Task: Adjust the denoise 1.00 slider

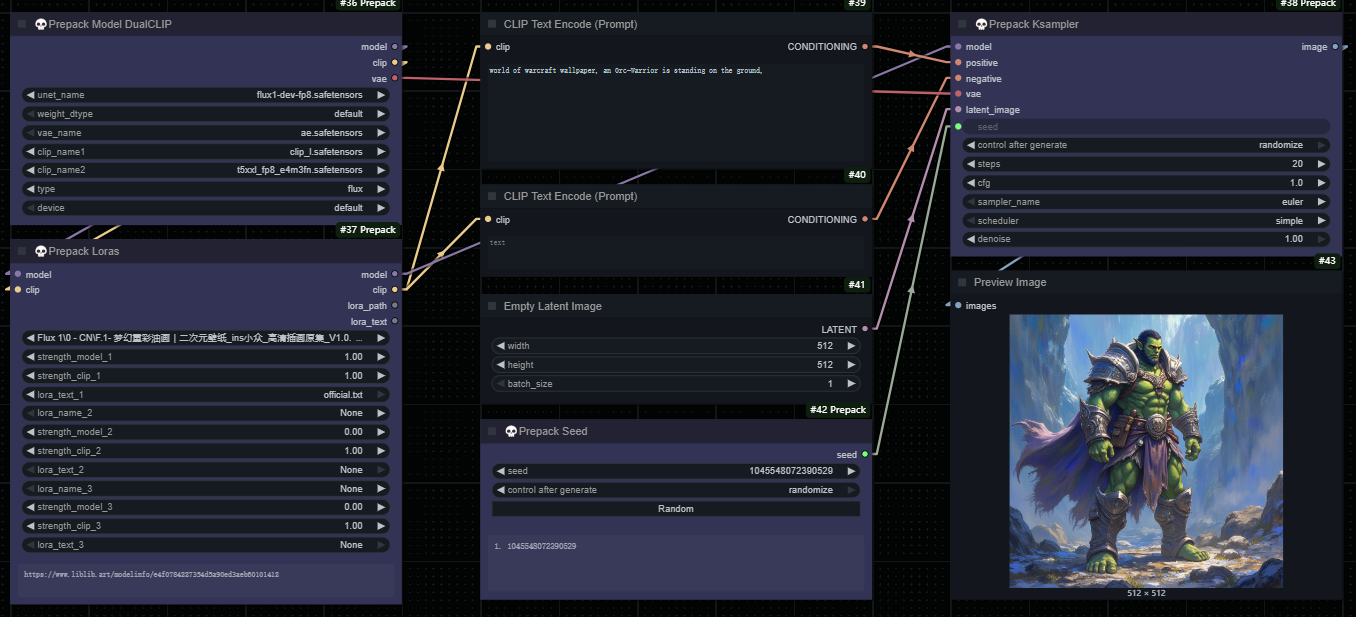Action: point(1146,239)
